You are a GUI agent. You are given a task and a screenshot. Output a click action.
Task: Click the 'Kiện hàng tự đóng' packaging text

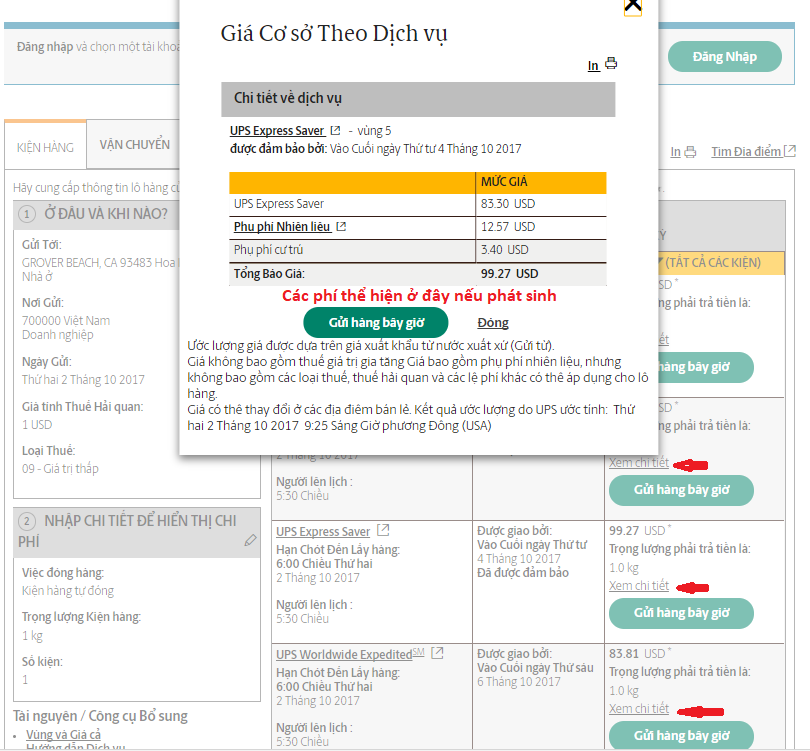click(x=68, y=591)
